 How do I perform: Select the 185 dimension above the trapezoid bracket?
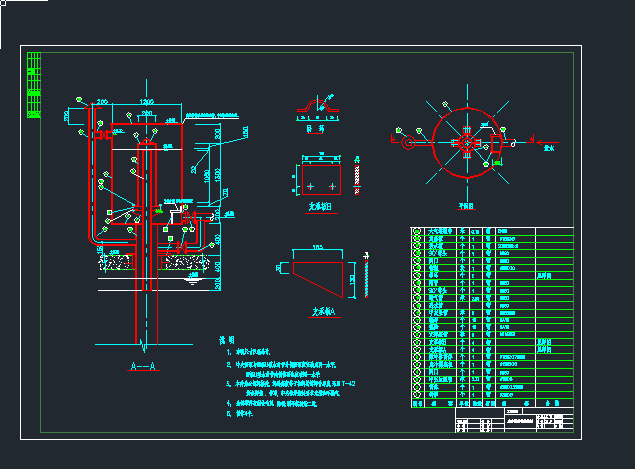coord(319,247)
